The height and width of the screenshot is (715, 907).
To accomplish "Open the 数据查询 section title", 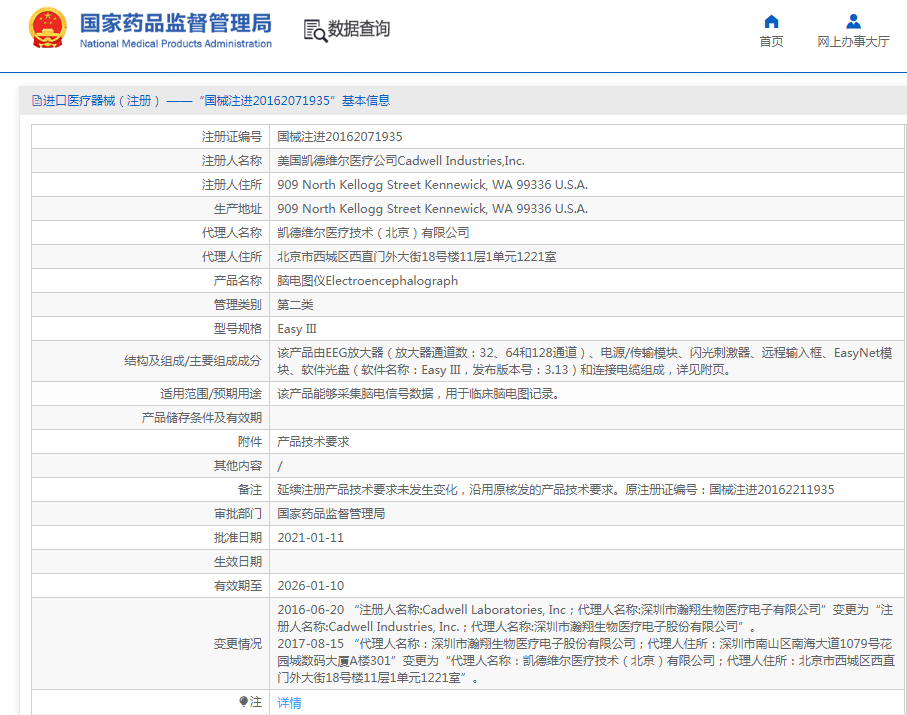I will tap(359, 29).
